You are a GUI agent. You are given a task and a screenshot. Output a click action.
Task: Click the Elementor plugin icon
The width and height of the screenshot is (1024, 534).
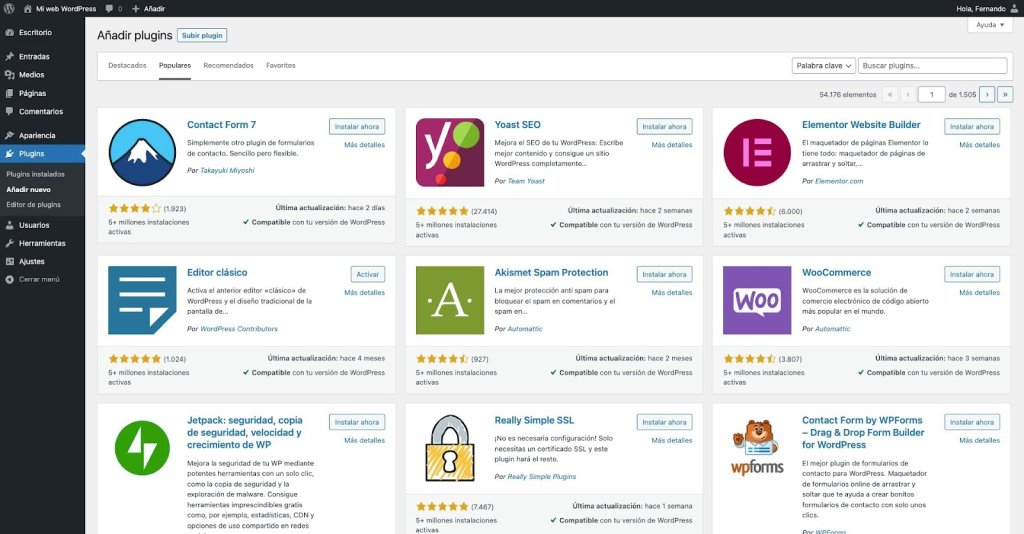tap(757, 152)
